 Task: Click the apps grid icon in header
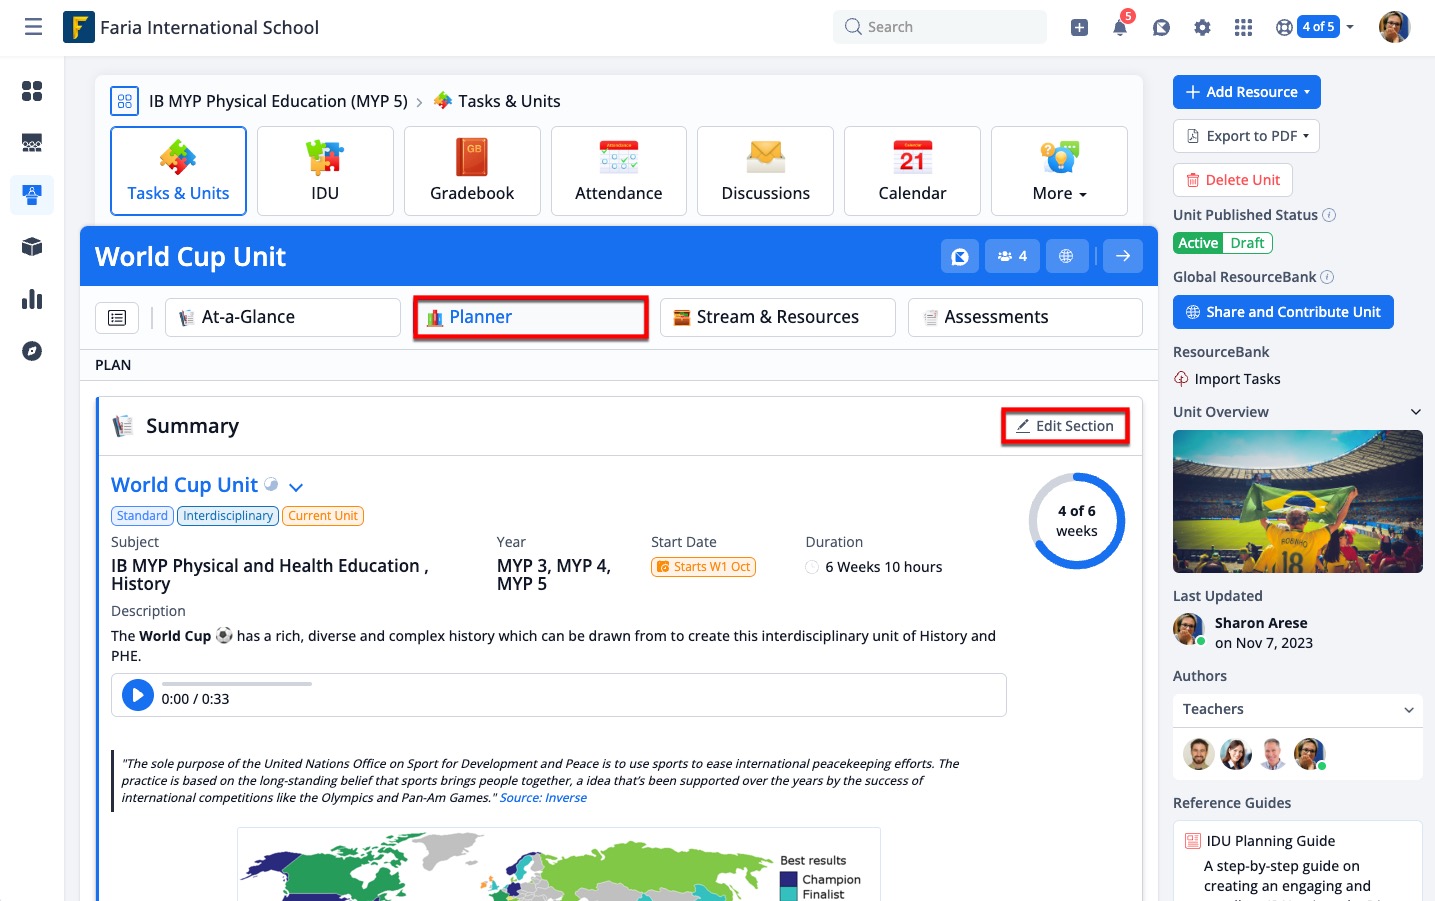[1243, 28]
